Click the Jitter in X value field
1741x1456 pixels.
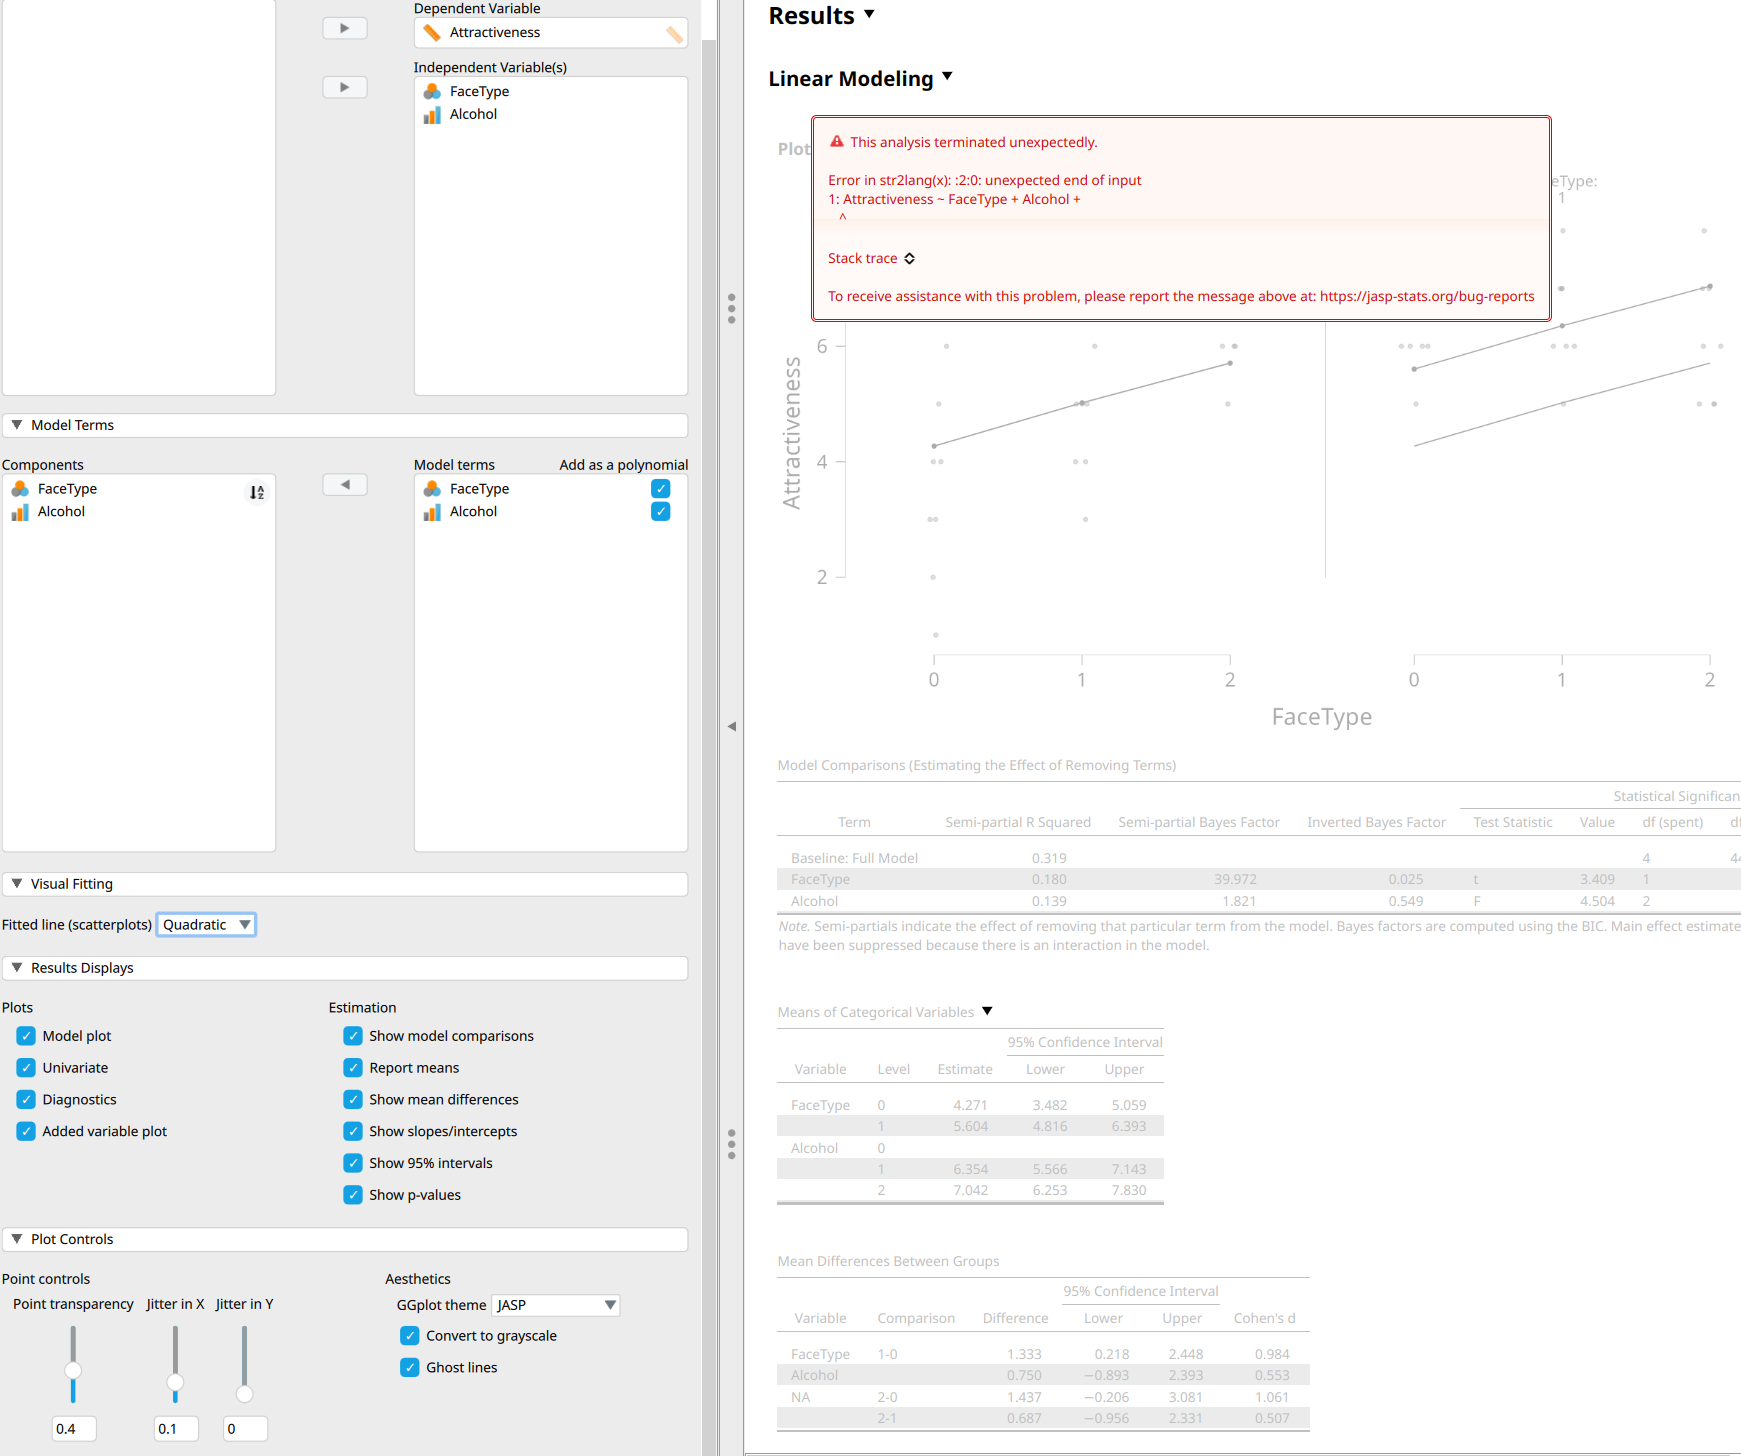[x=176, y=1428]
